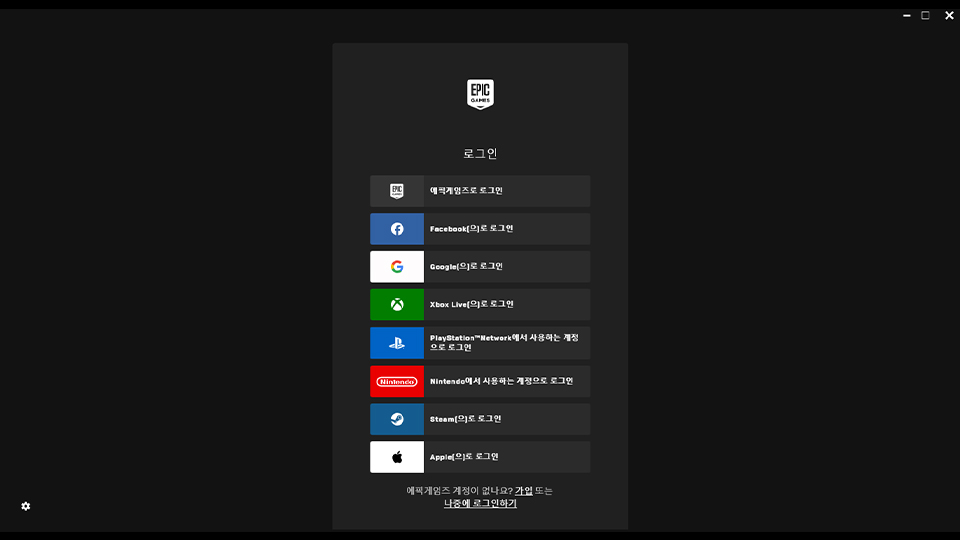This screenshot has width=960, height=540.
Task: Click the Apple logo icon
Action: [397, 457]
